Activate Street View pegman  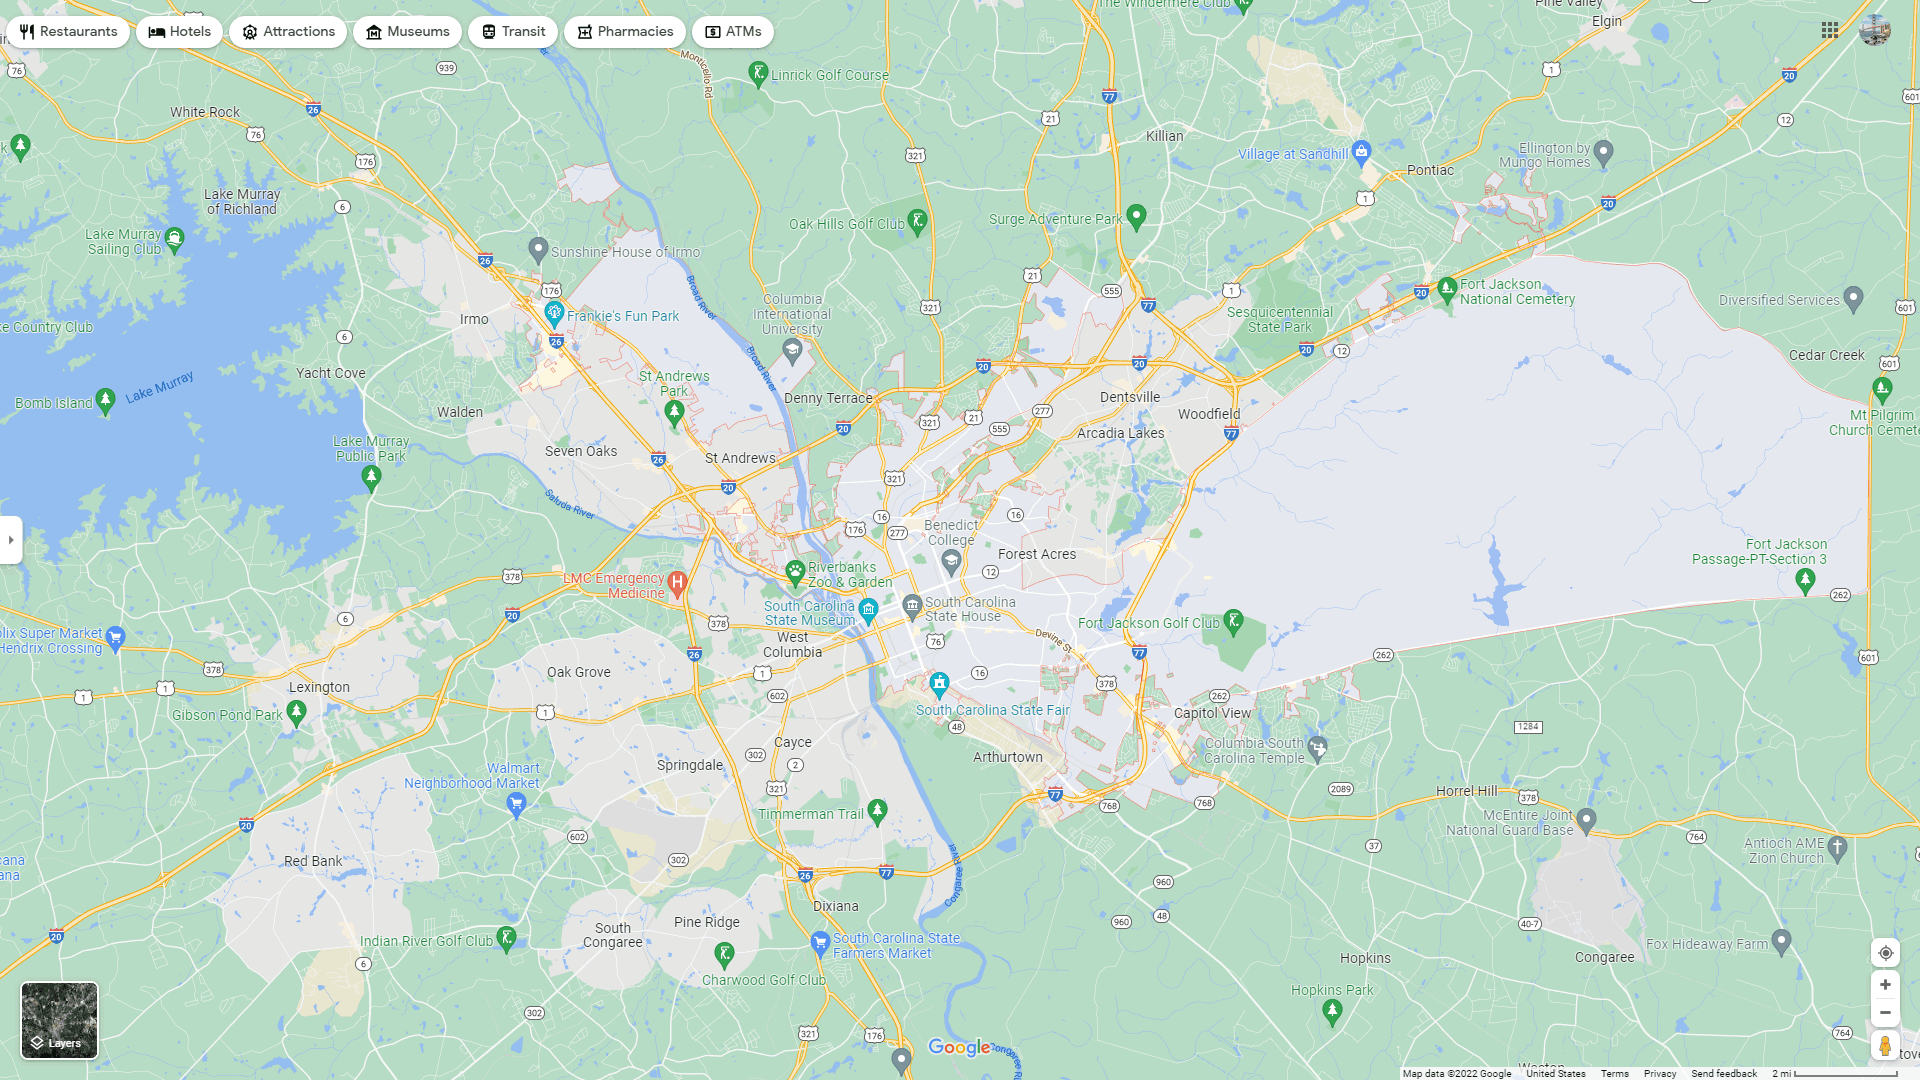1886,1047
